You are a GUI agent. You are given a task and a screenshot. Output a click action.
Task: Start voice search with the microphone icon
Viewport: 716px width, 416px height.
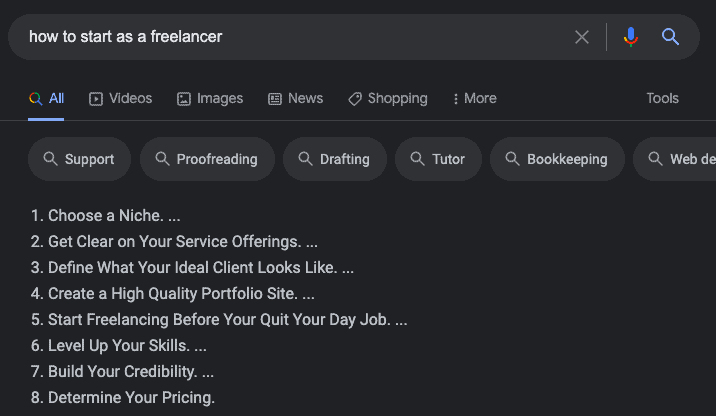pos(631,37)
